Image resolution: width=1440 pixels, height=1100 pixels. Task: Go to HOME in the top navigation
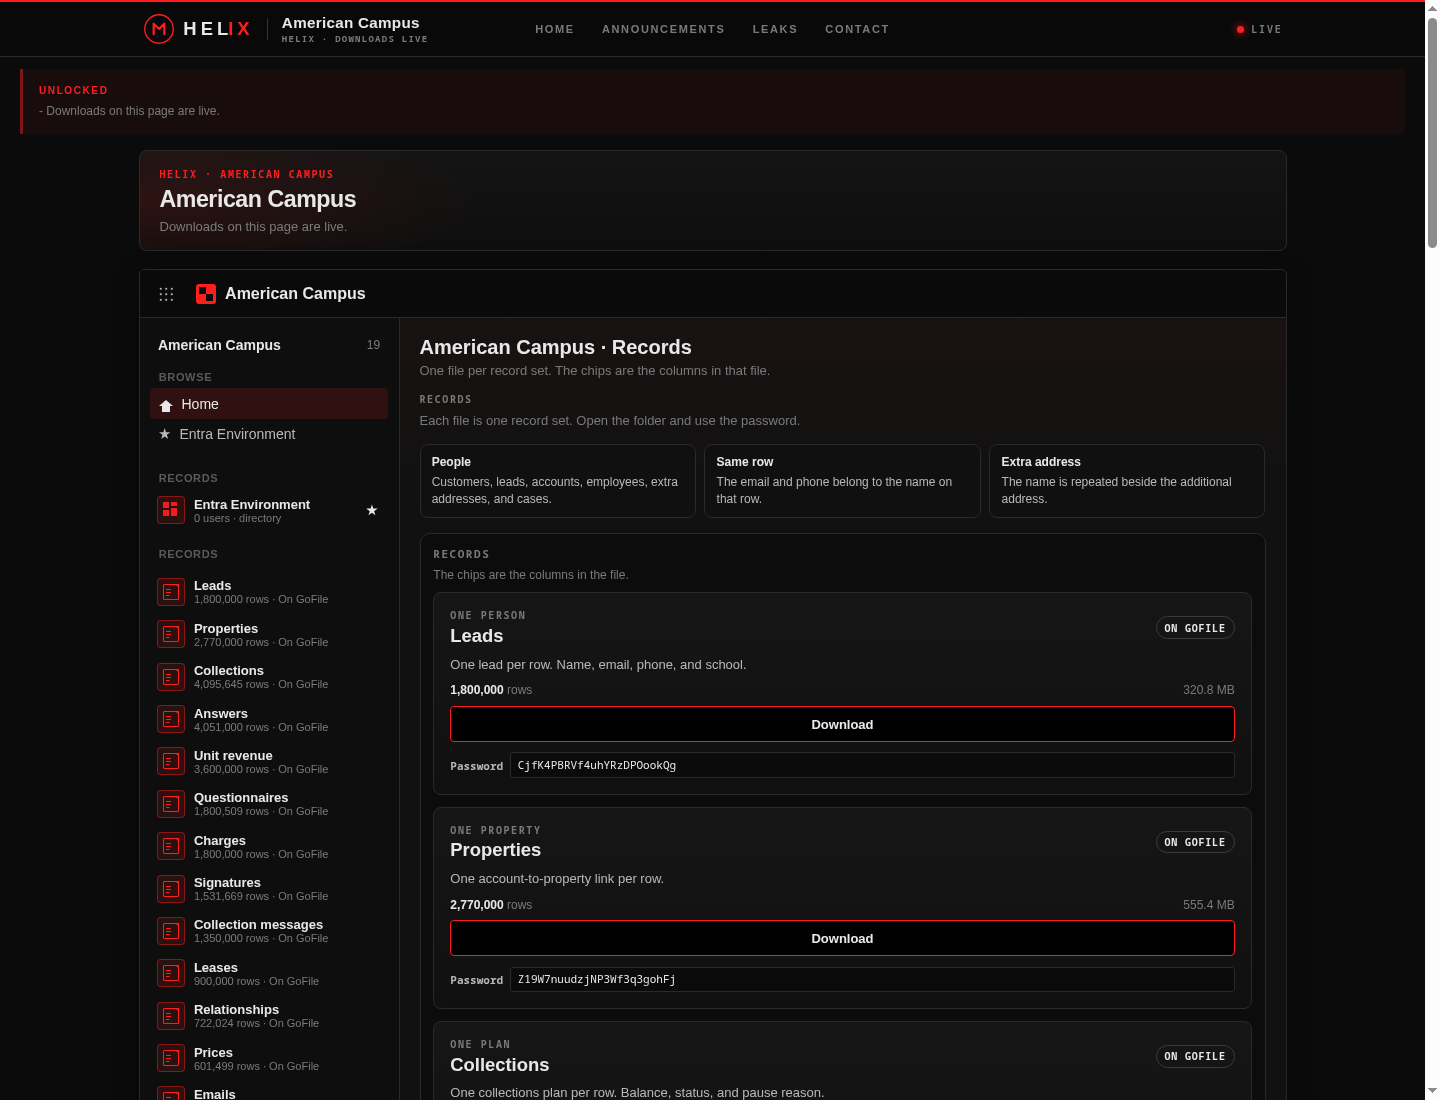click(554, 29)
